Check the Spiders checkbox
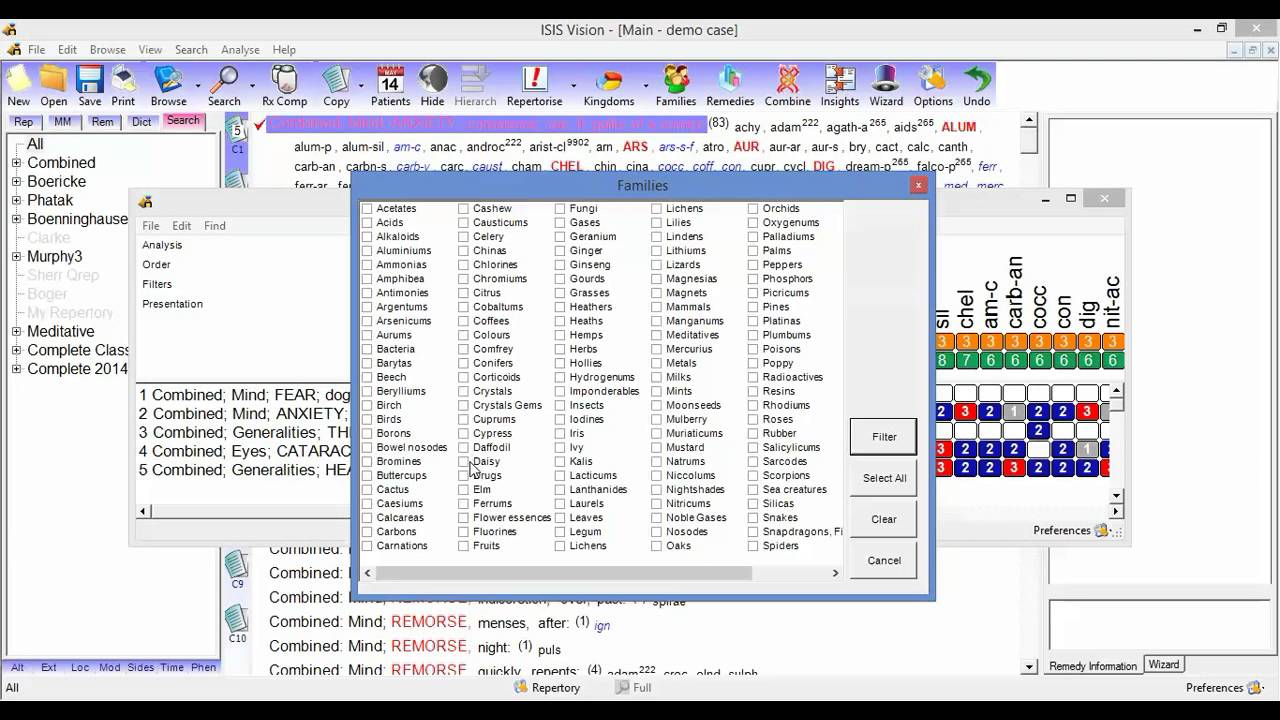Image resolution: width=1280 pixels, height=720 pixels. coord(753,546)
